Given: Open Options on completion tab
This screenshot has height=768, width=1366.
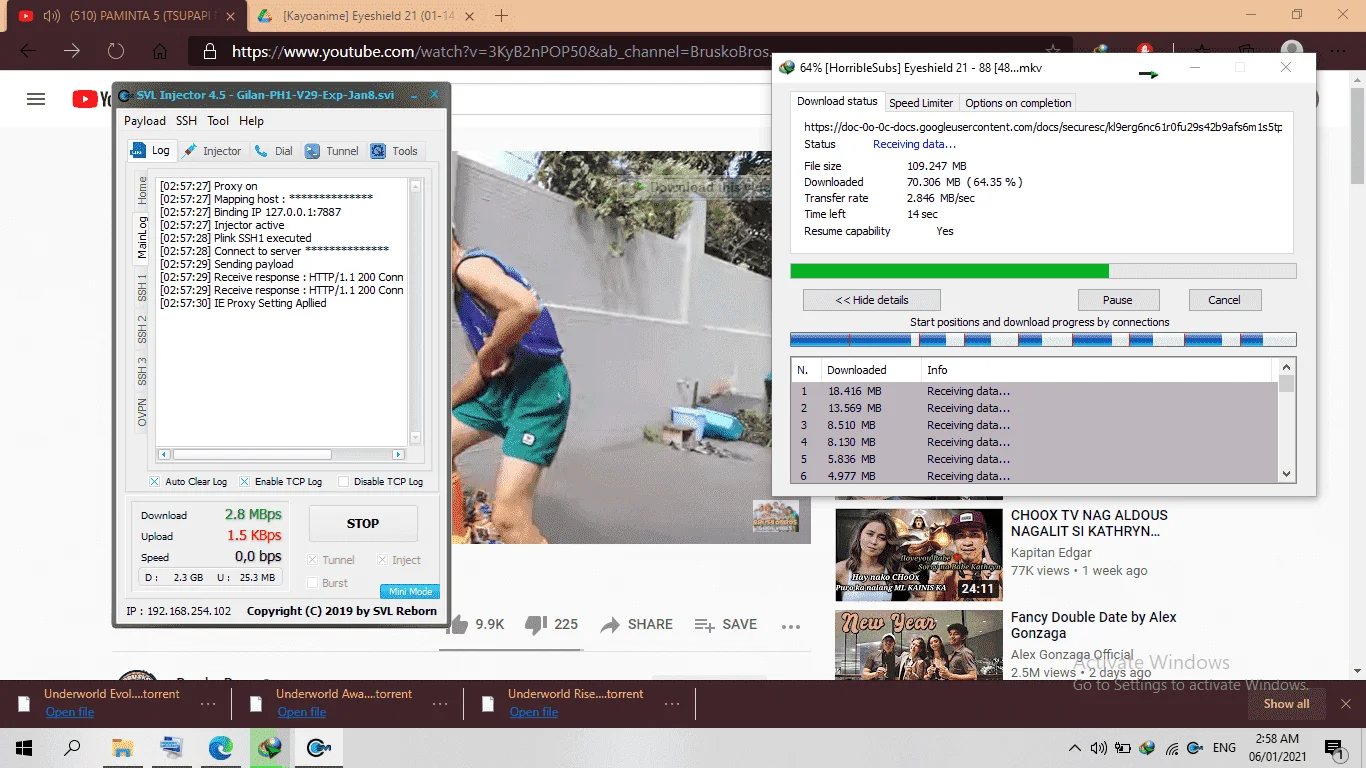Looking at the screenshot, I should tap(1018, 103).
